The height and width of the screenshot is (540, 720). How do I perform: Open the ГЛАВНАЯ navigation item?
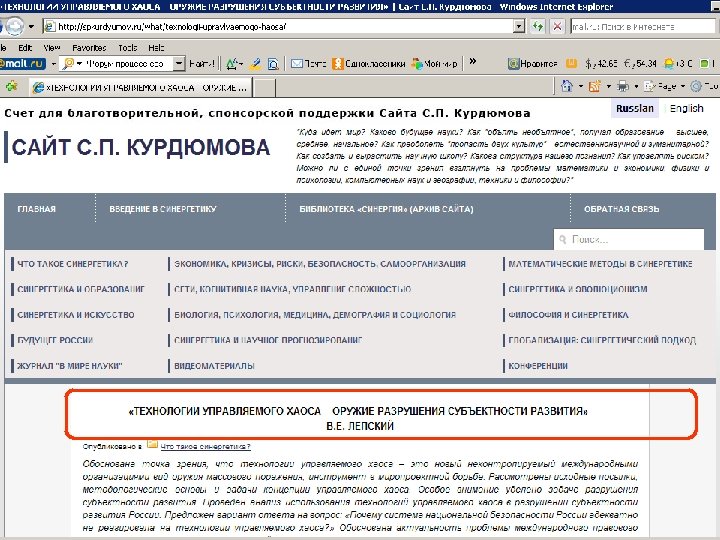tap(37, 209)
